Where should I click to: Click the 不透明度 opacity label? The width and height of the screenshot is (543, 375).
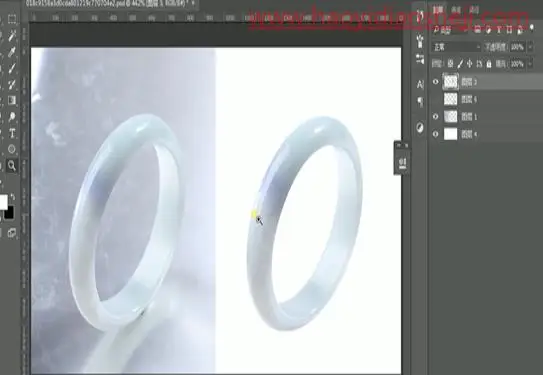pos(496,47)
